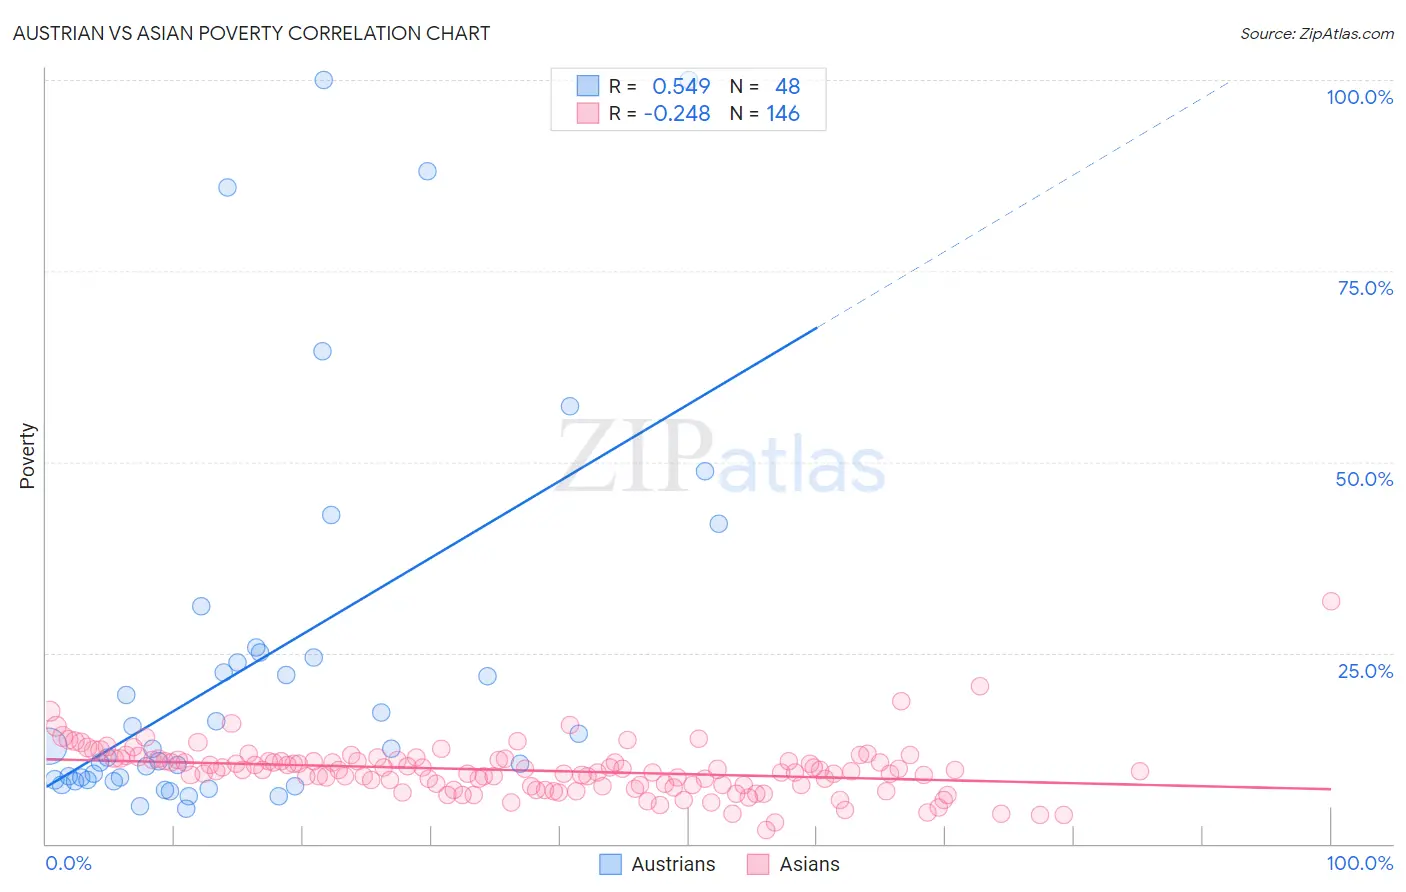
Task: Click the Austrians blue legend swatch
Action: 611,864
